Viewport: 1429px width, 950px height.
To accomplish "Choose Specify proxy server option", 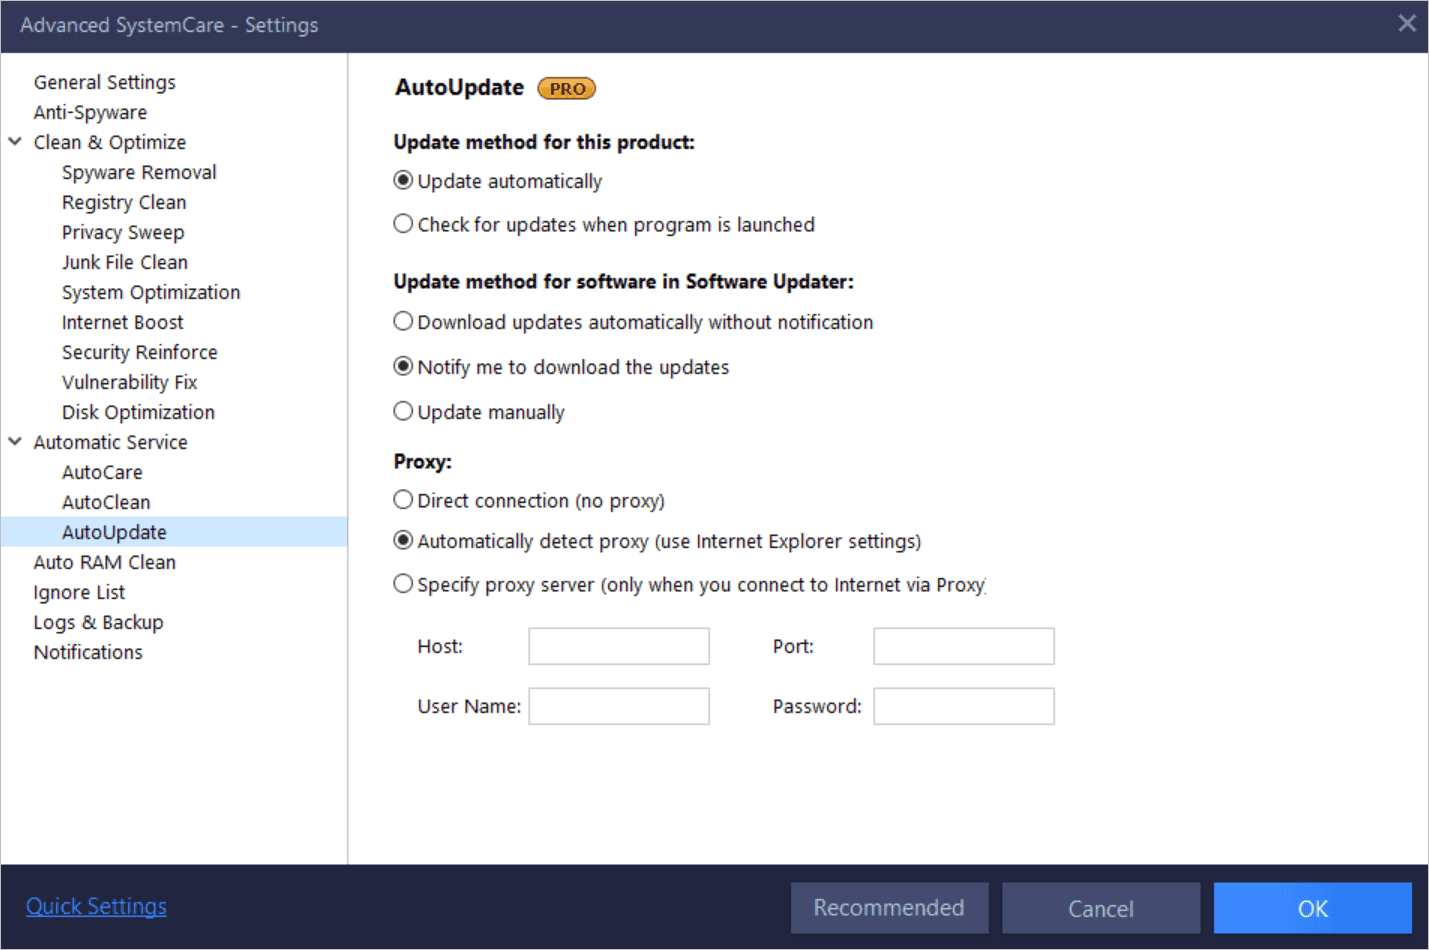I will 403,584.
